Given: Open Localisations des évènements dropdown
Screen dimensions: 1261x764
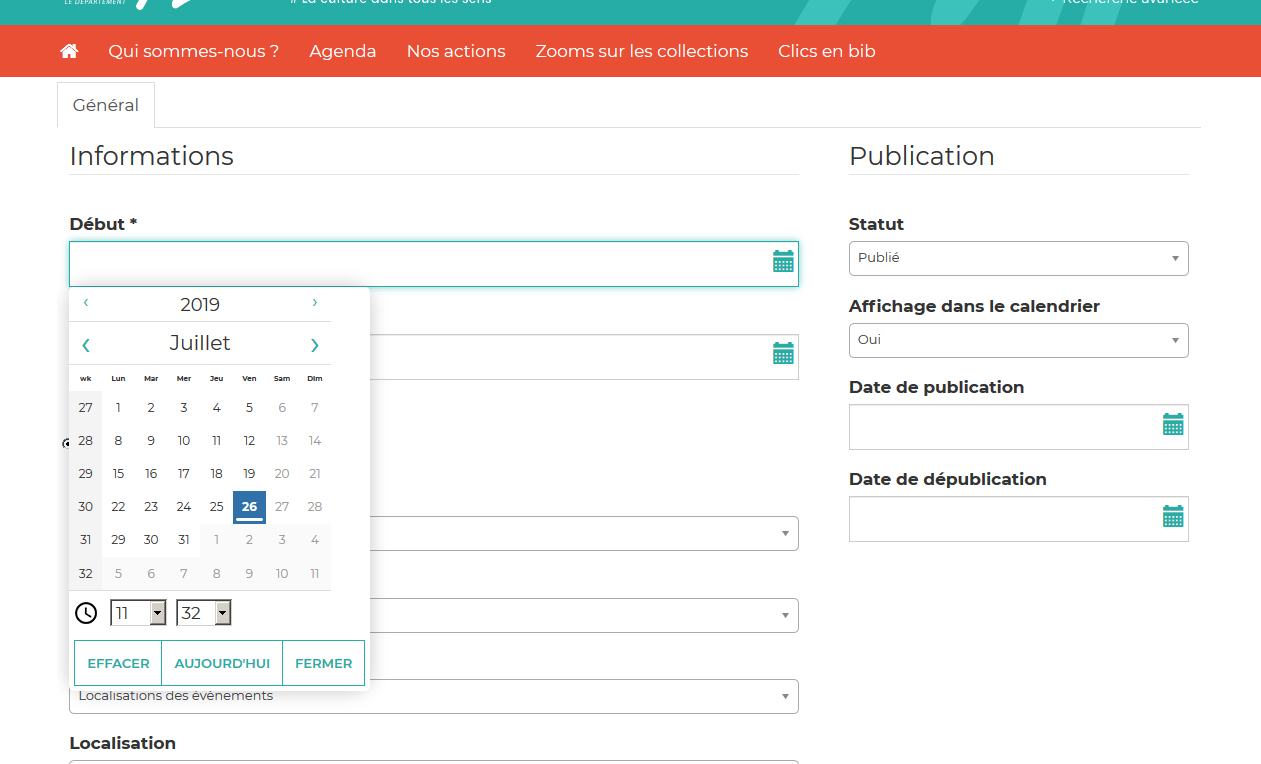Looking at the screenshot, I should pos(434,696).
